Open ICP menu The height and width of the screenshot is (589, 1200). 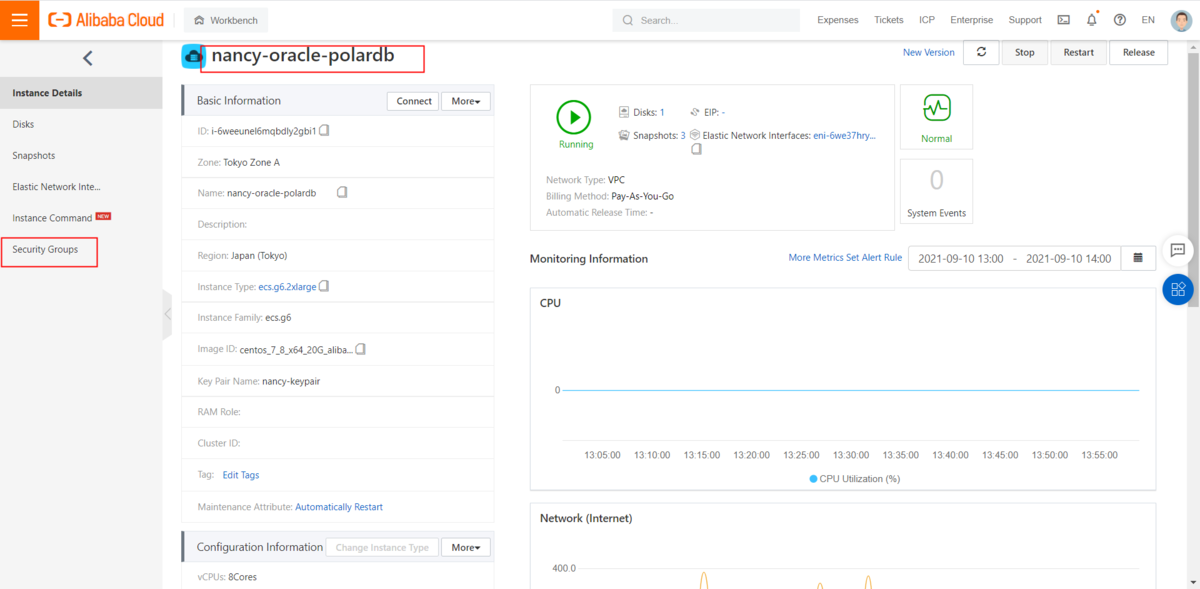[x=927, y=20]
